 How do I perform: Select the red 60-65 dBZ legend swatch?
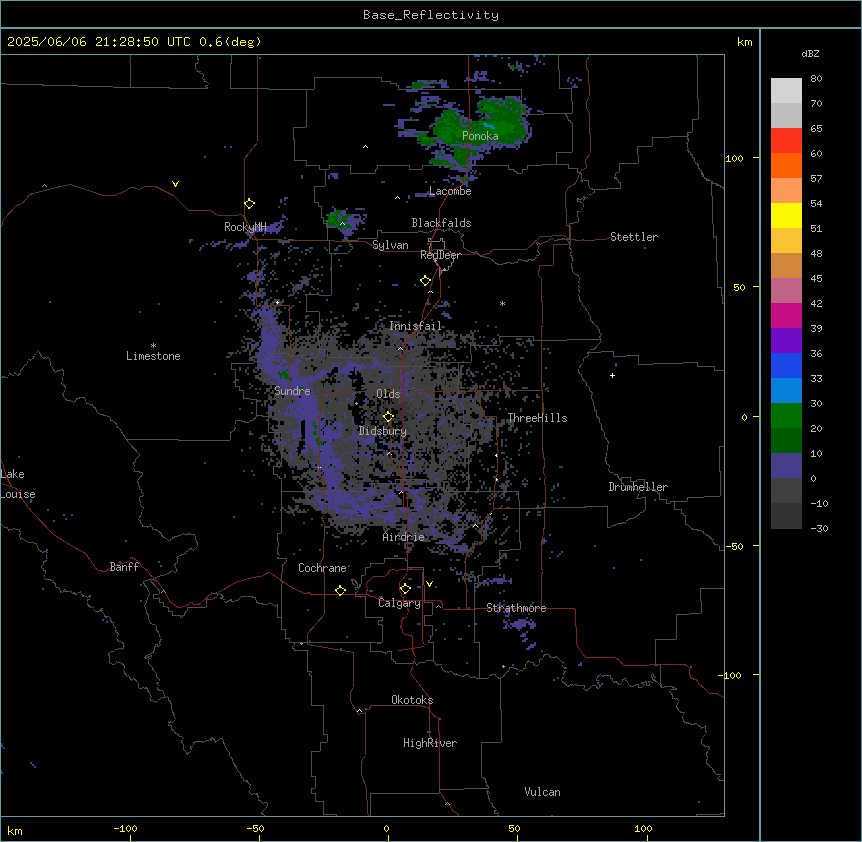coord(786,140)
